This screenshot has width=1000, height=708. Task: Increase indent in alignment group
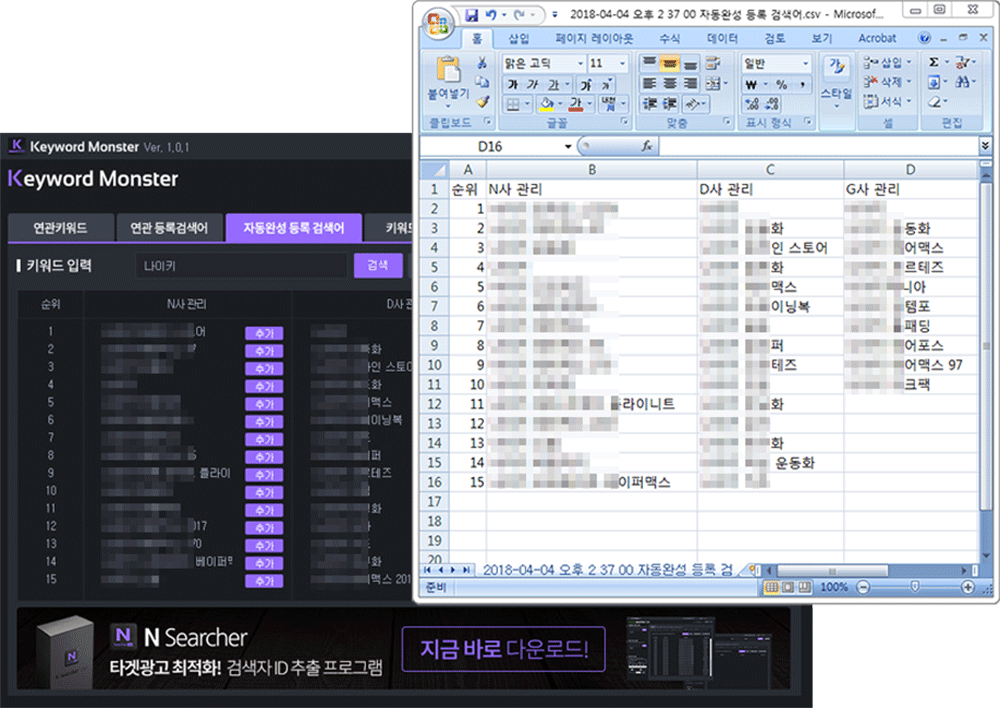(x=670, y=103)
